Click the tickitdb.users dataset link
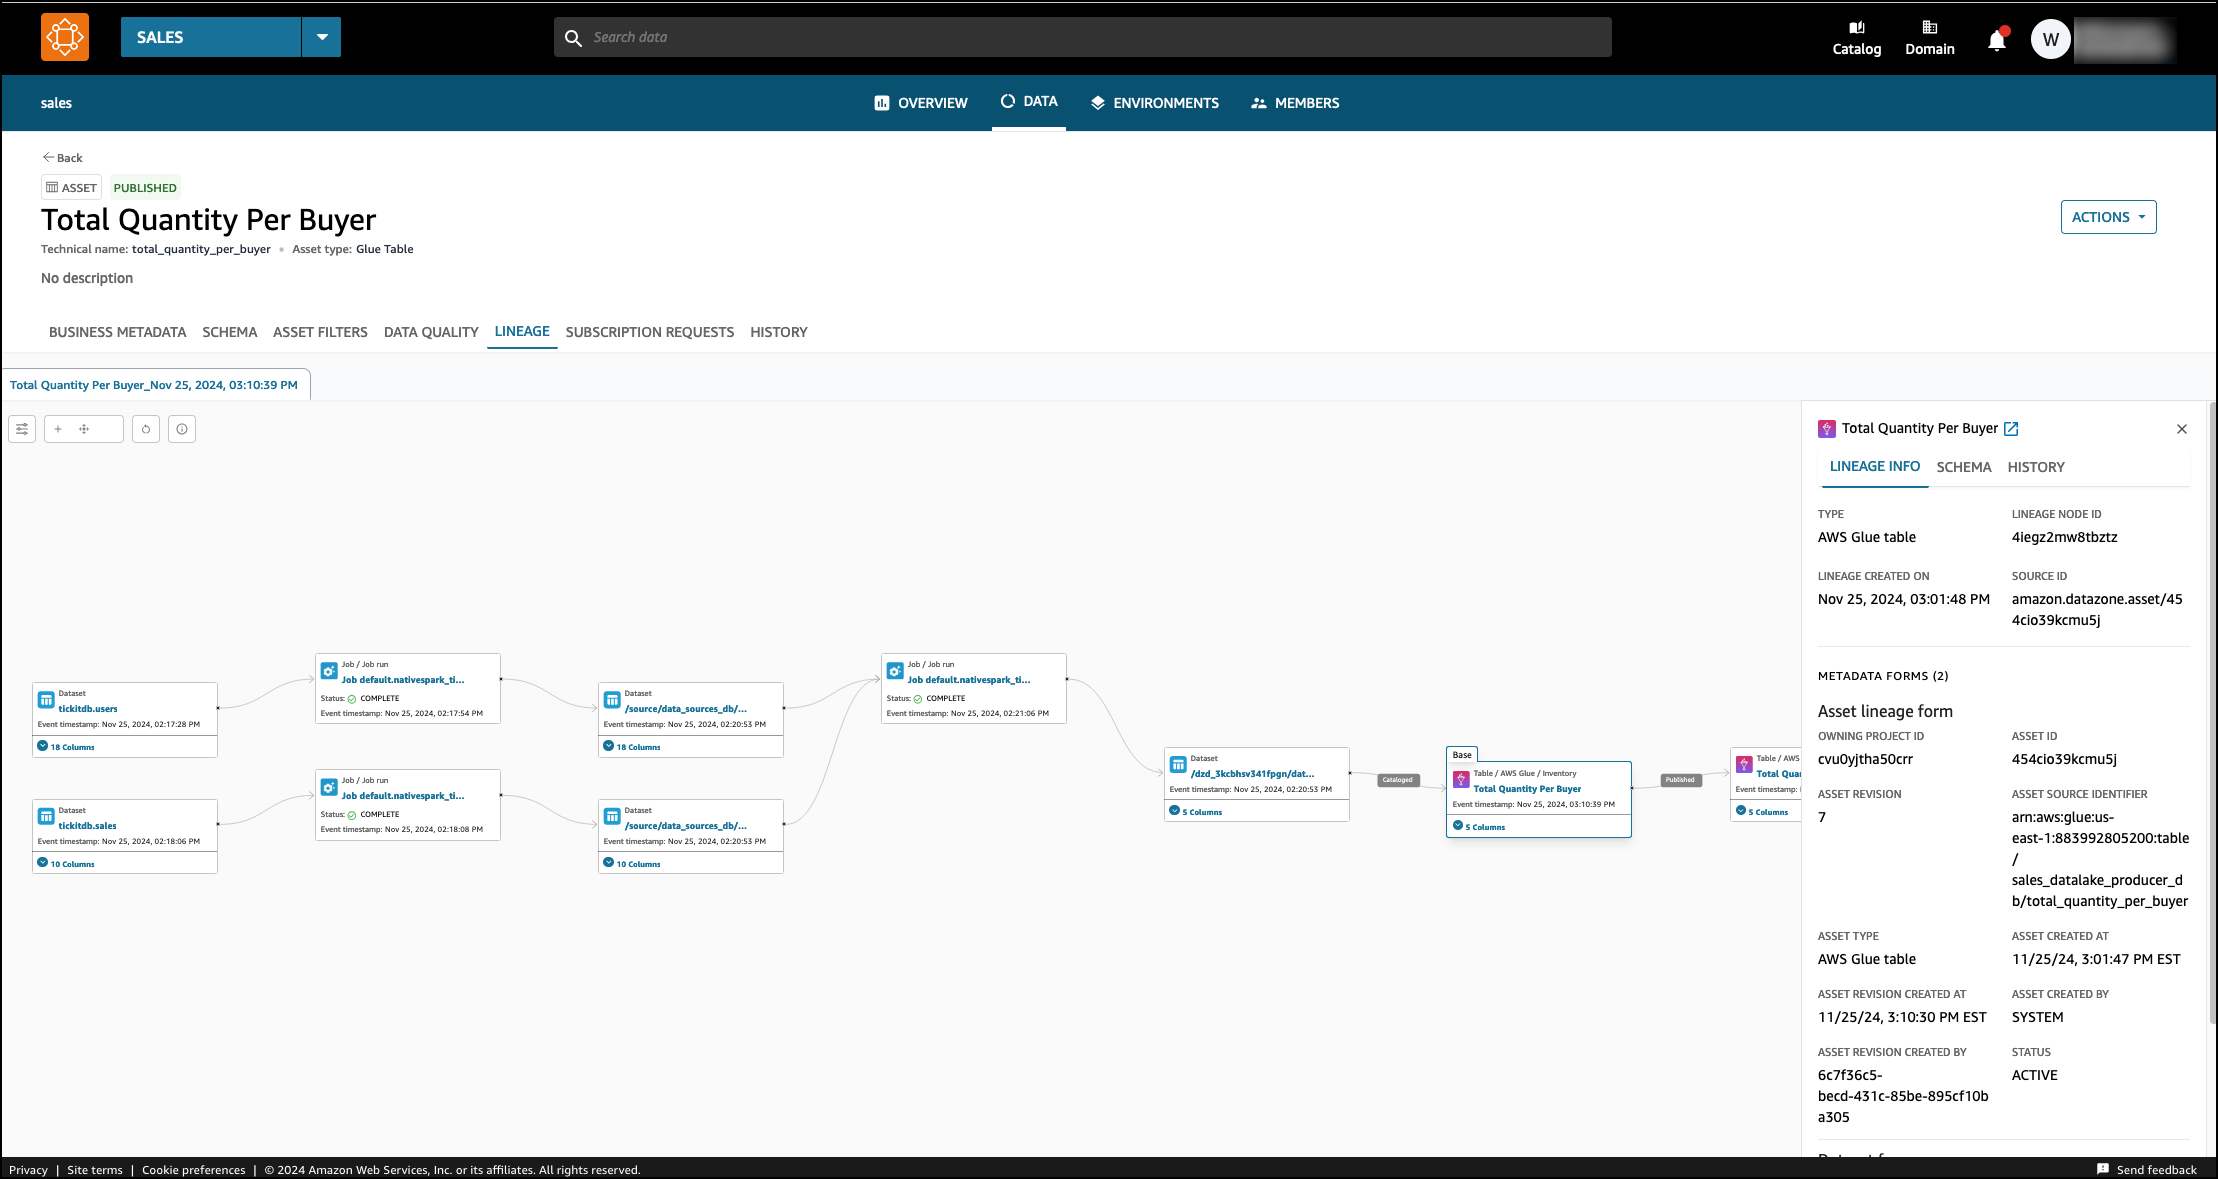Viewport: 2218px width, 1179px height. 88,708
